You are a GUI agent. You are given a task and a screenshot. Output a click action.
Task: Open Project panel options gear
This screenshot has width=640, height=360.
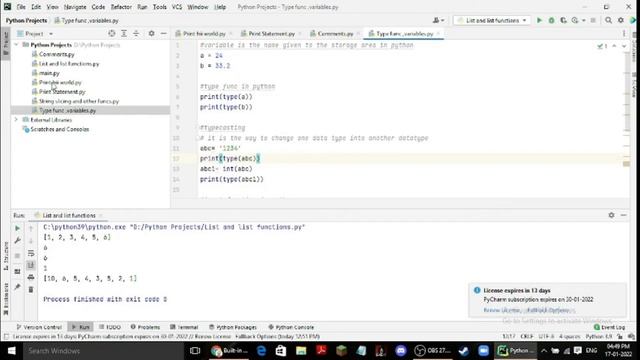point(151,33)
